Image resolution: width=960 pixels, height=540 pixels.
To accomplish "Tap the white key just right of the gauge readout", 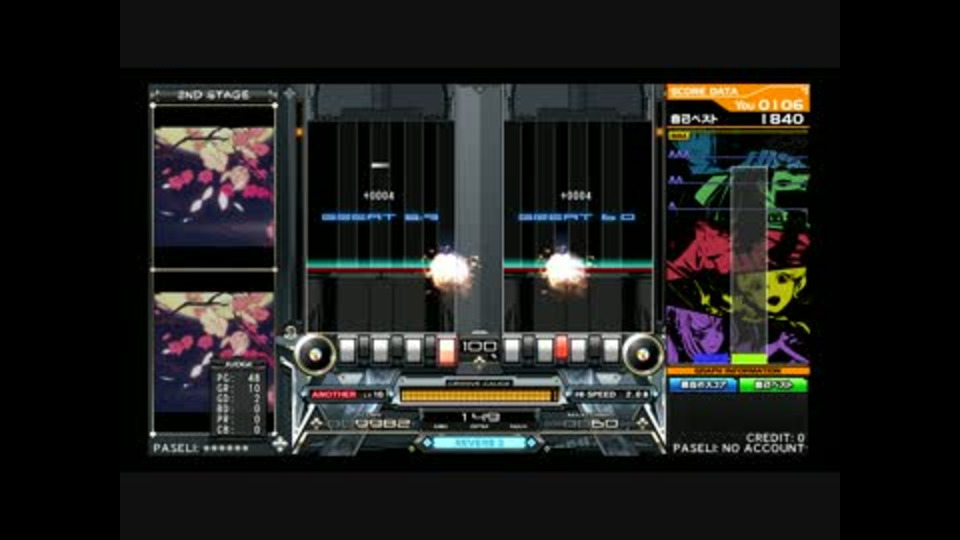I will [512, 350].
